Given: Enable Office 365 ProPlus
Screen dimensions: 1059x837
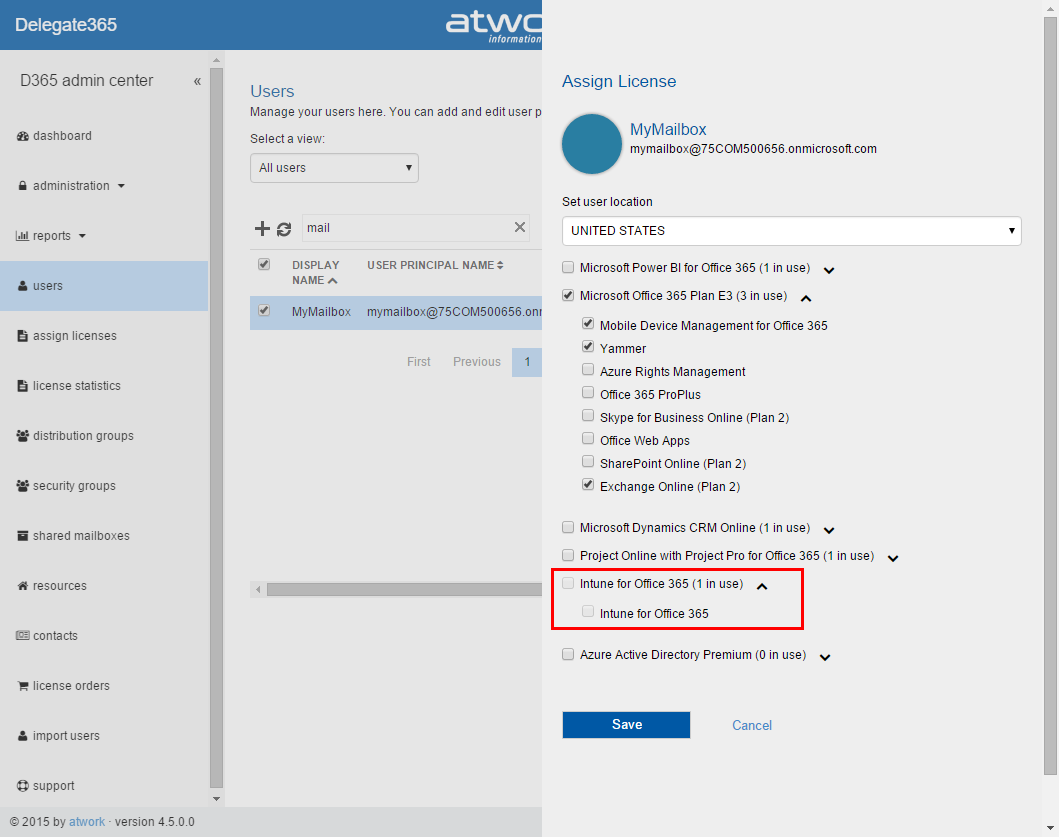Looking at the screenshot, I should pos(588,392).
